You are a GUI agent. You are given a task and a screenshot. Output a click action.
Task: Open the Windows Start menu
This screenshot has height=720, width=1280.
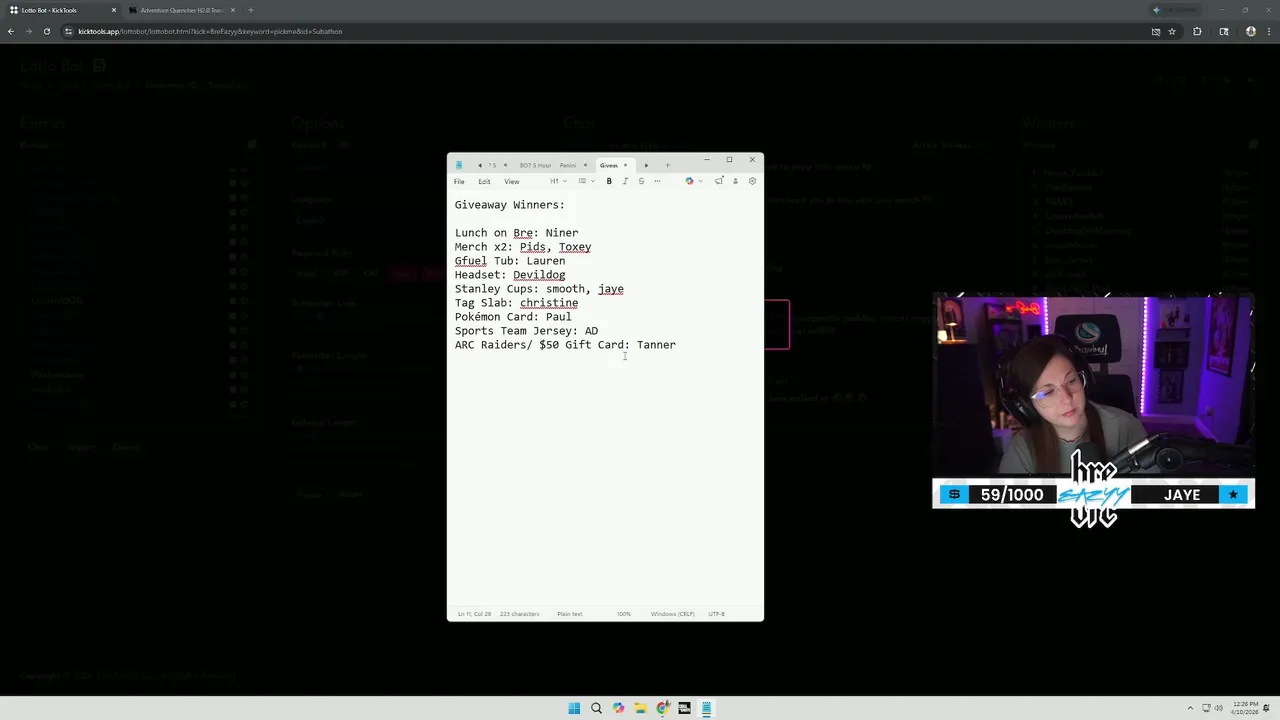pos(574,708)
